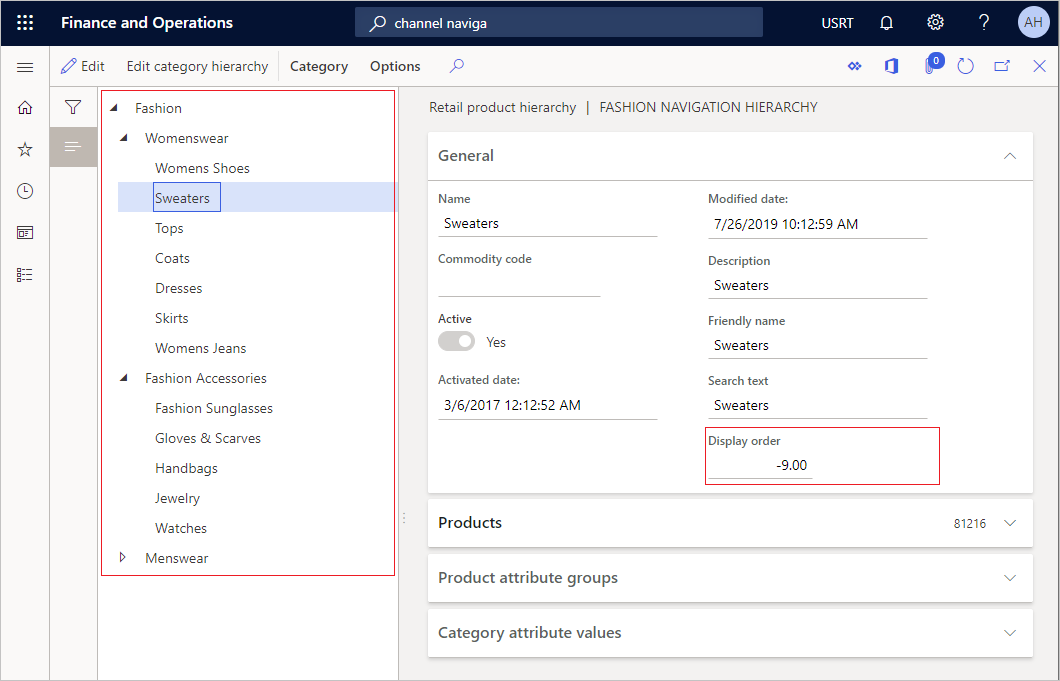1060x681 pixels.
Task: Open the Category menu tab
Action: coord(319,66)
